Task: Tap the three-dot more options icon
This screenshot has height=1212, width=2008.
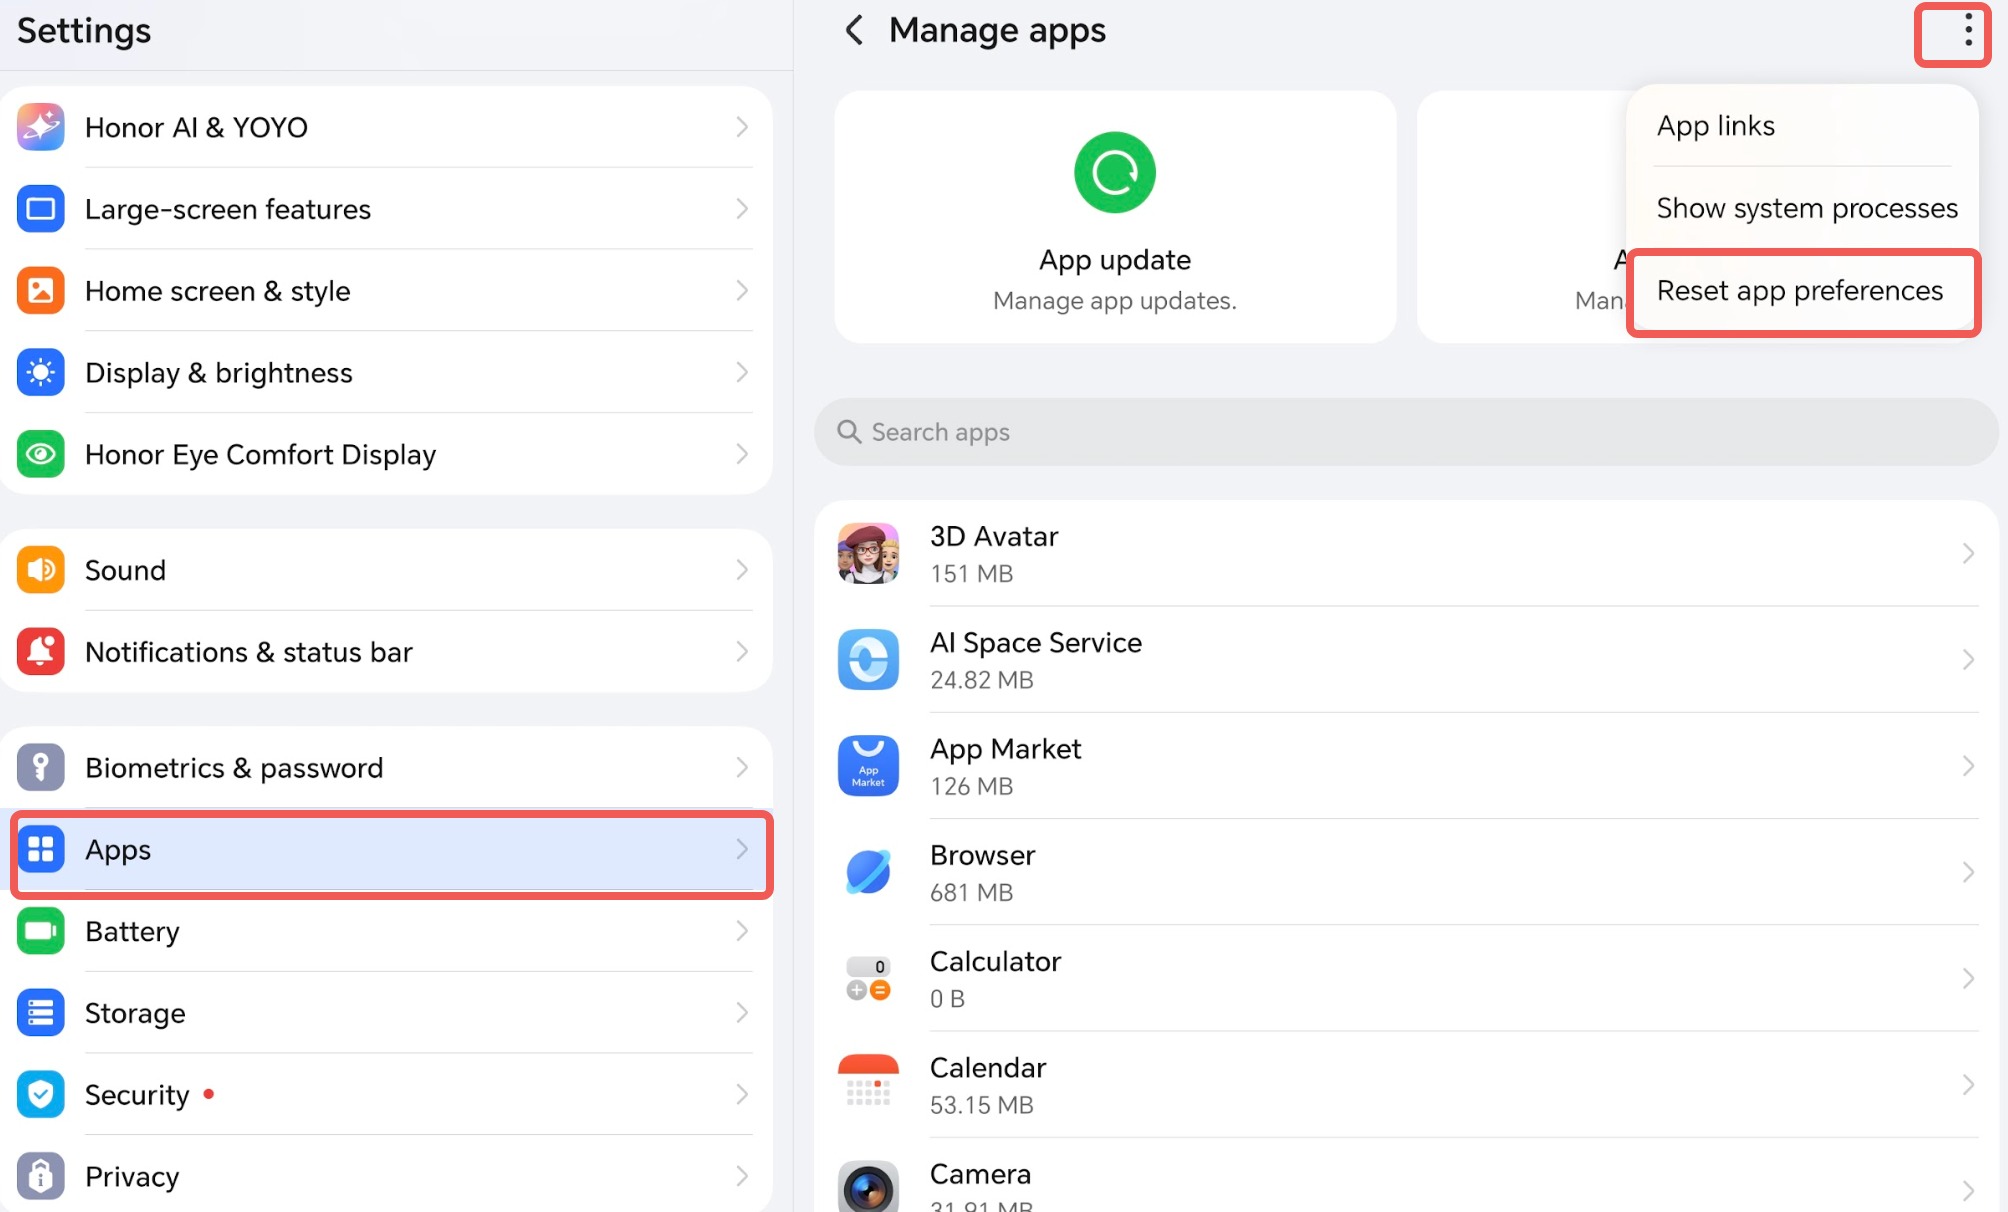Action: pyautogui.click(x=1966, y=31)
